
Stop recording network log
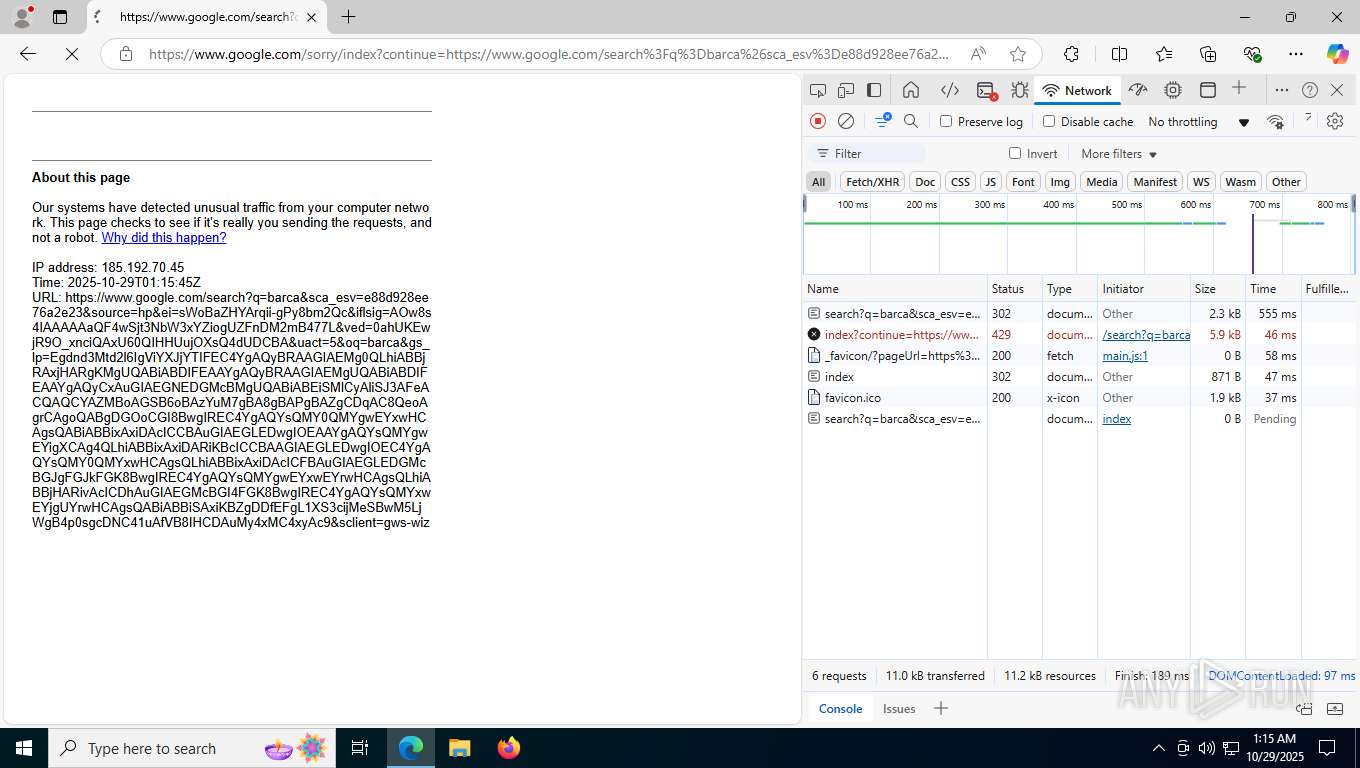pos(818,121)
